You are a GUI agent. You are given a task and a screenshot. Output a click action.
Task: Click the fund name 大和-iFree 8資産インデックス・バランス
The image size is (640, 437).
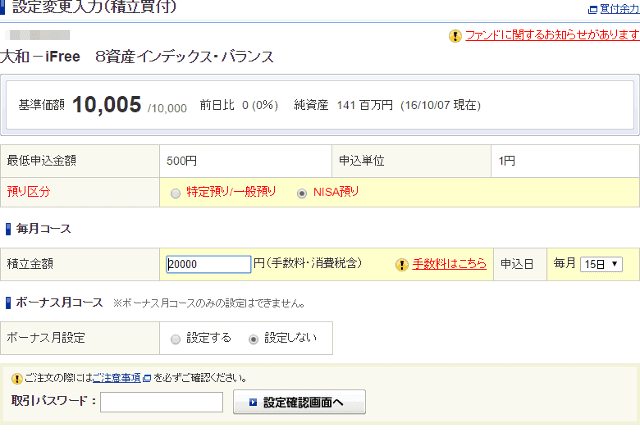click(137, 57)
